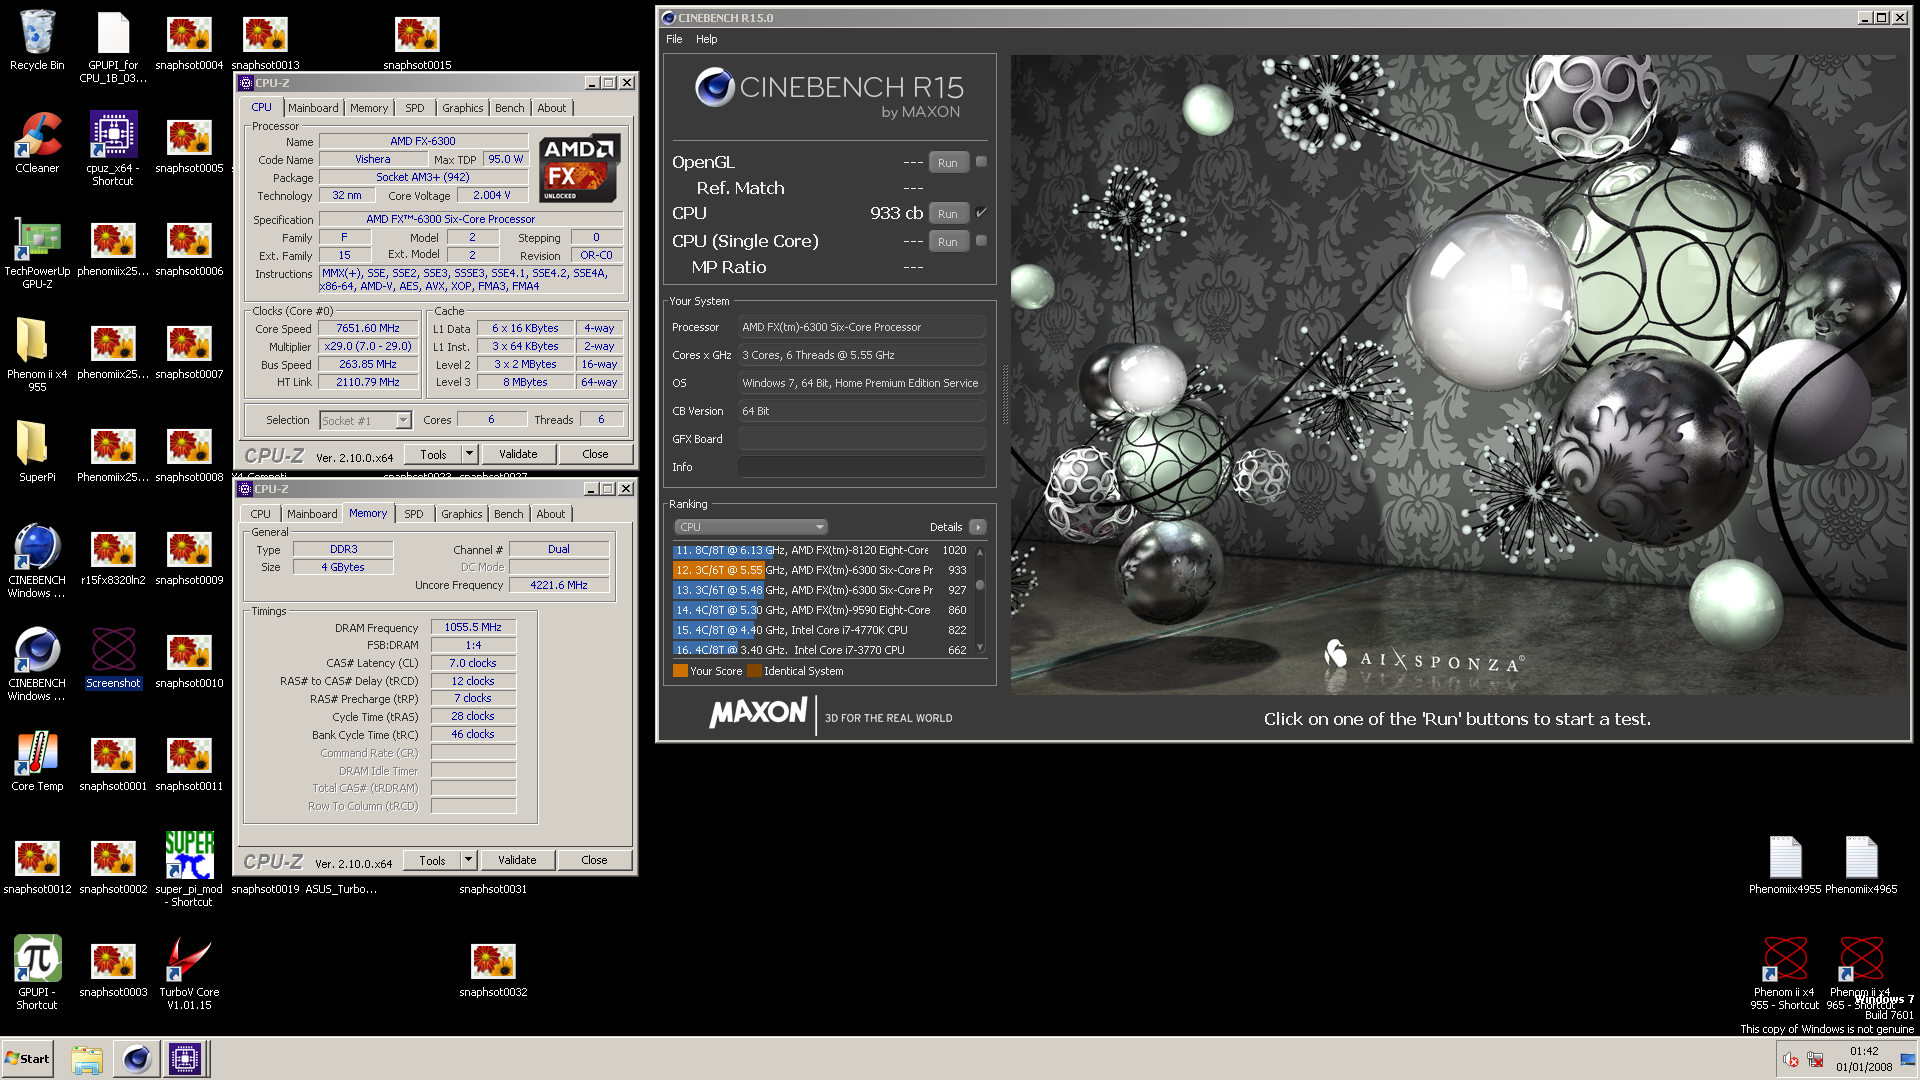Viewport: 1920px width, 1080px height.
Task: Click the Windows Explorer taskbar icon
Action: click(87, 1059)
